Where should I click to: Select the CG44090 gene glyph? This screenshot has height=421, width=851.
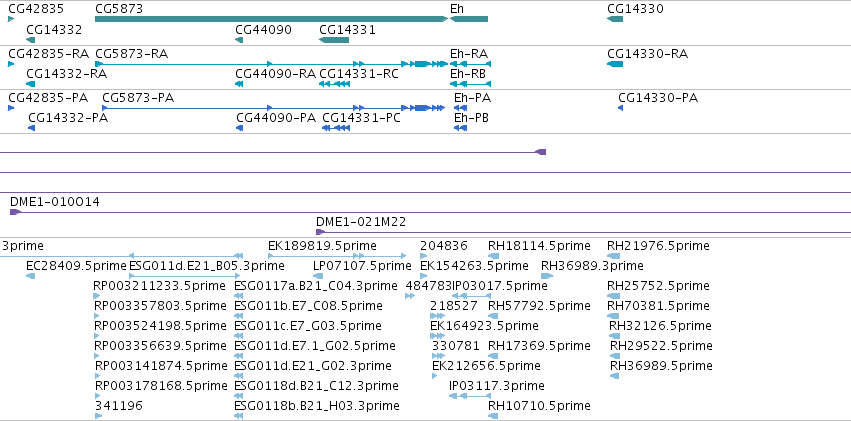point(239,40)
